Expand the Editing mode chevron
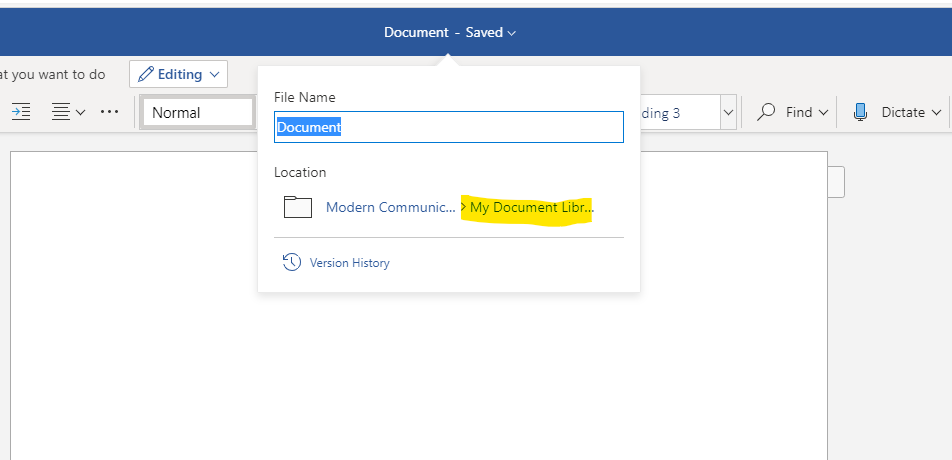The width and height of the screenshot is (952, 460). 214,74
